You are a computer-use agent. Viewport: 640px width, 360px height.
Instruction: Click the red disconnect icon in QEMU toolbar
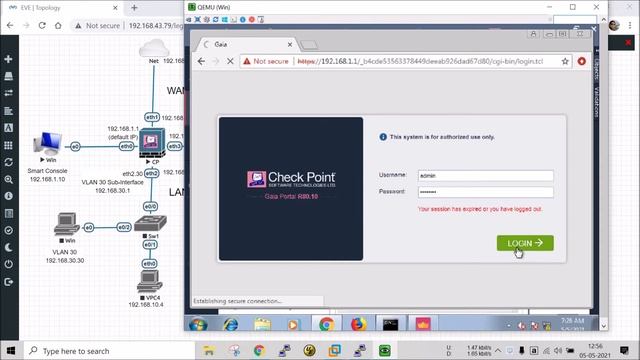pyautogui.click(x=252, y=19)
